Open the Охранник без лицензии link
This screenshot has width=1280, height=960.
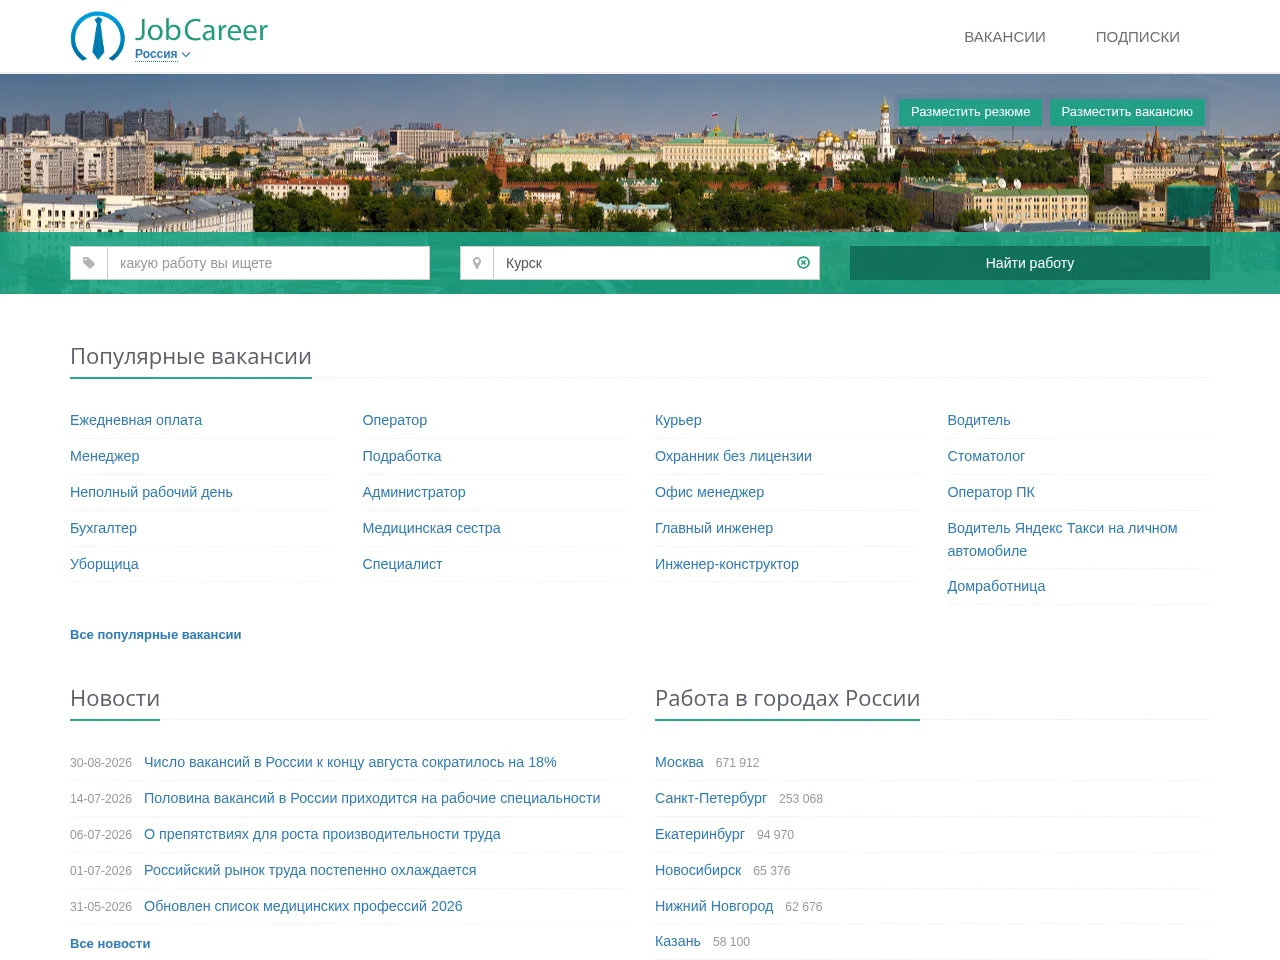tap(733, 456)
